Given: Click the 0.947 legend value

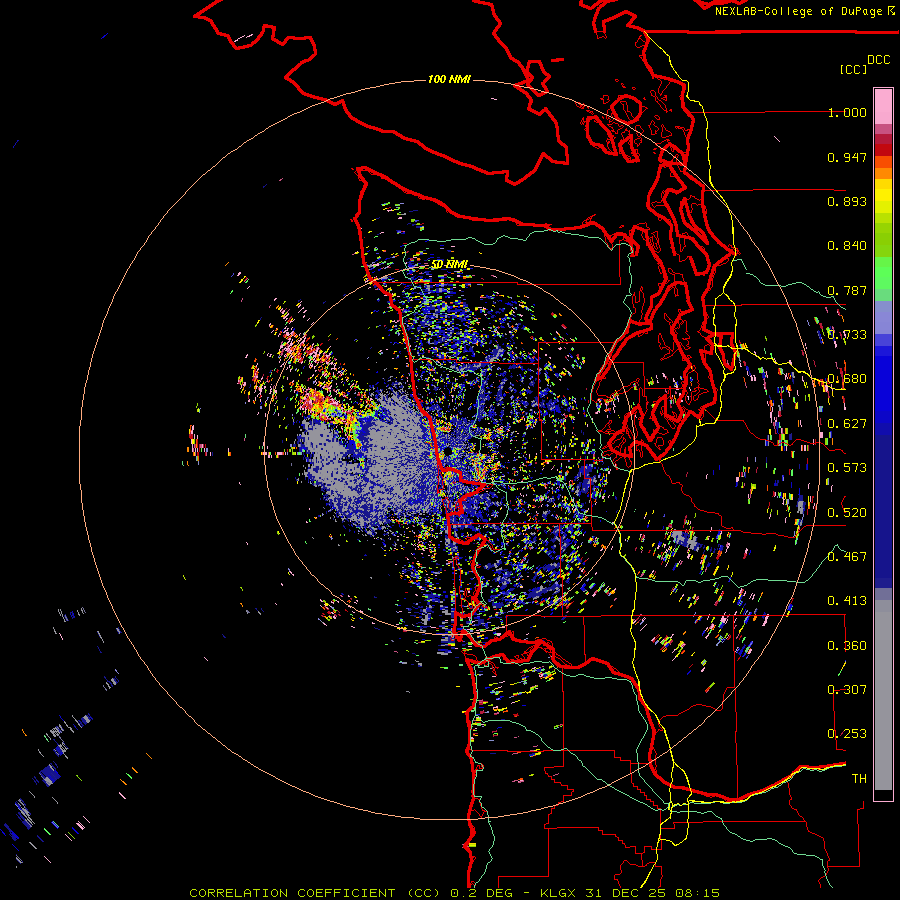Looking at the screenshot, I should click(847, 157).
